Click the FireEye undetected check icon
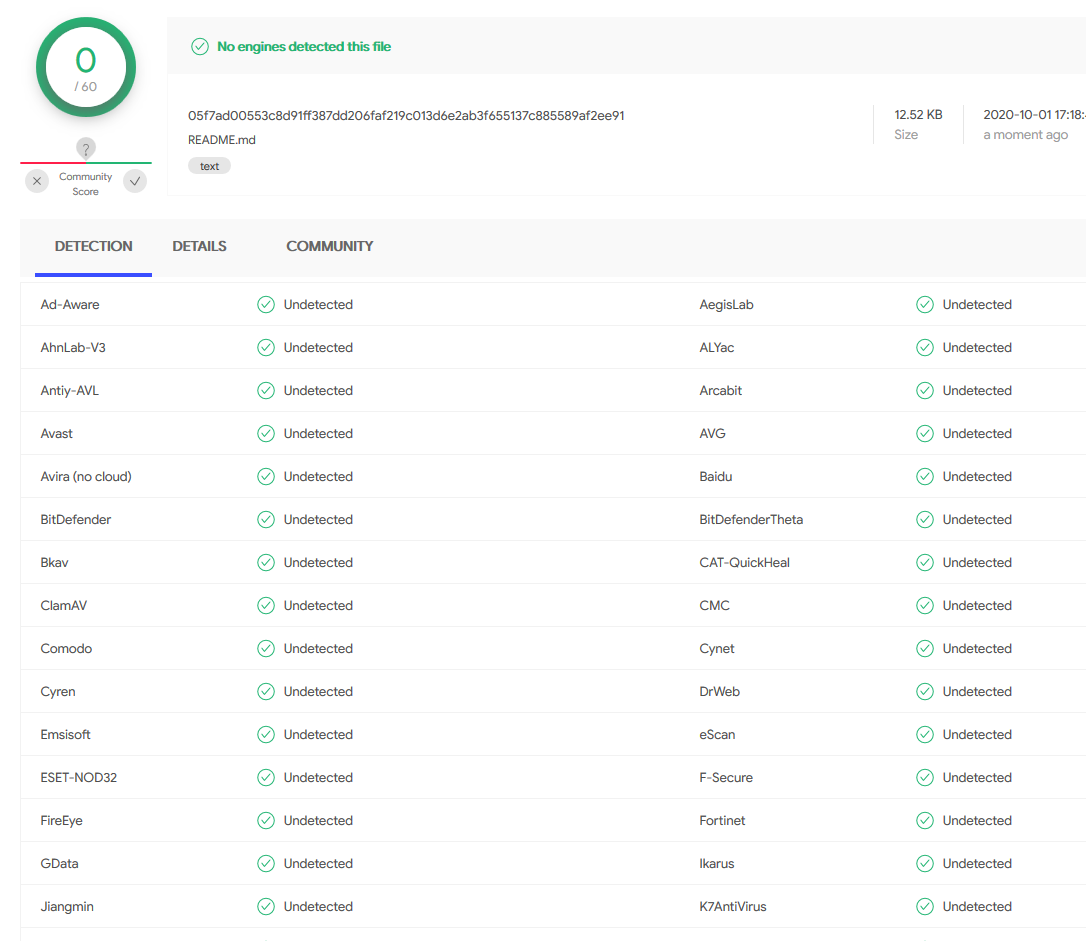Screen dimensions: 1086x941 (266, 821)
